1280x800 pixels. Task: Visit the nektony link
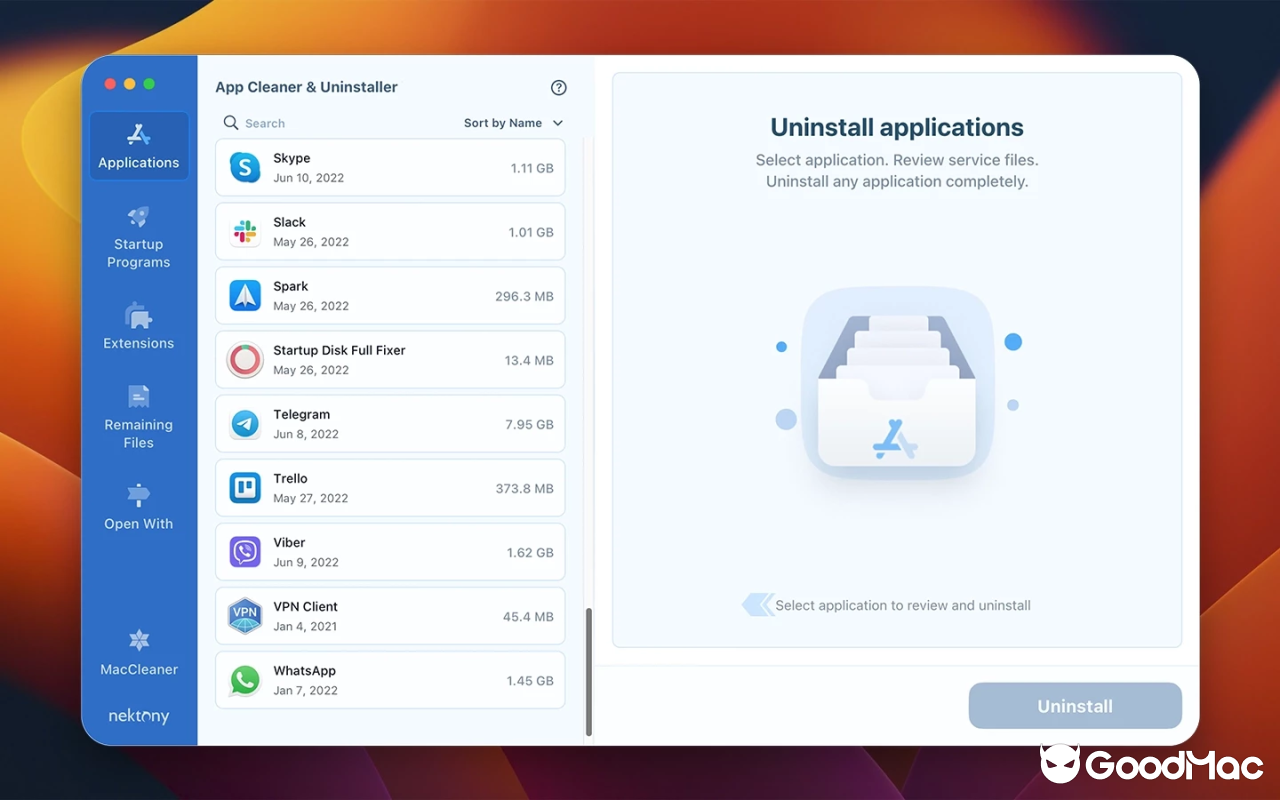(x=138, y=716)
